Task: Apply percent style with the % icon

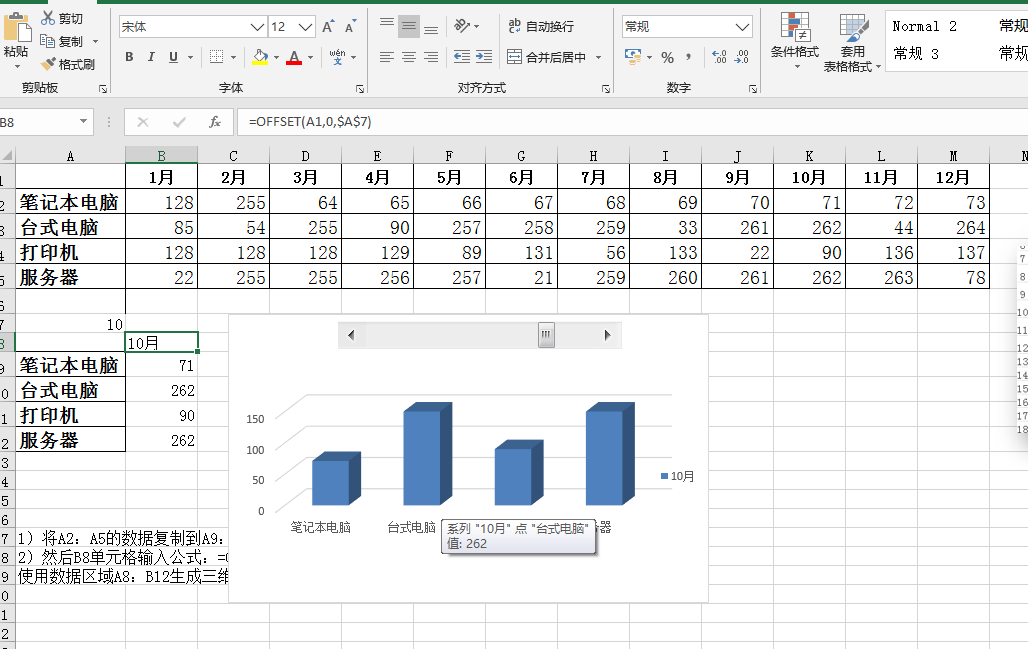Action: 667,58
